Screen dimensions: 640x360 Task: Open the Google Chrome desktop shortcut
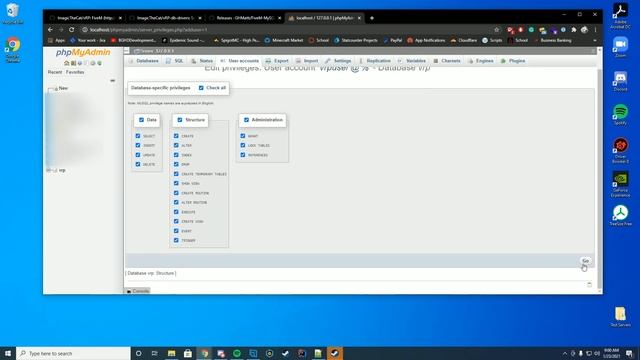(13, 50)
